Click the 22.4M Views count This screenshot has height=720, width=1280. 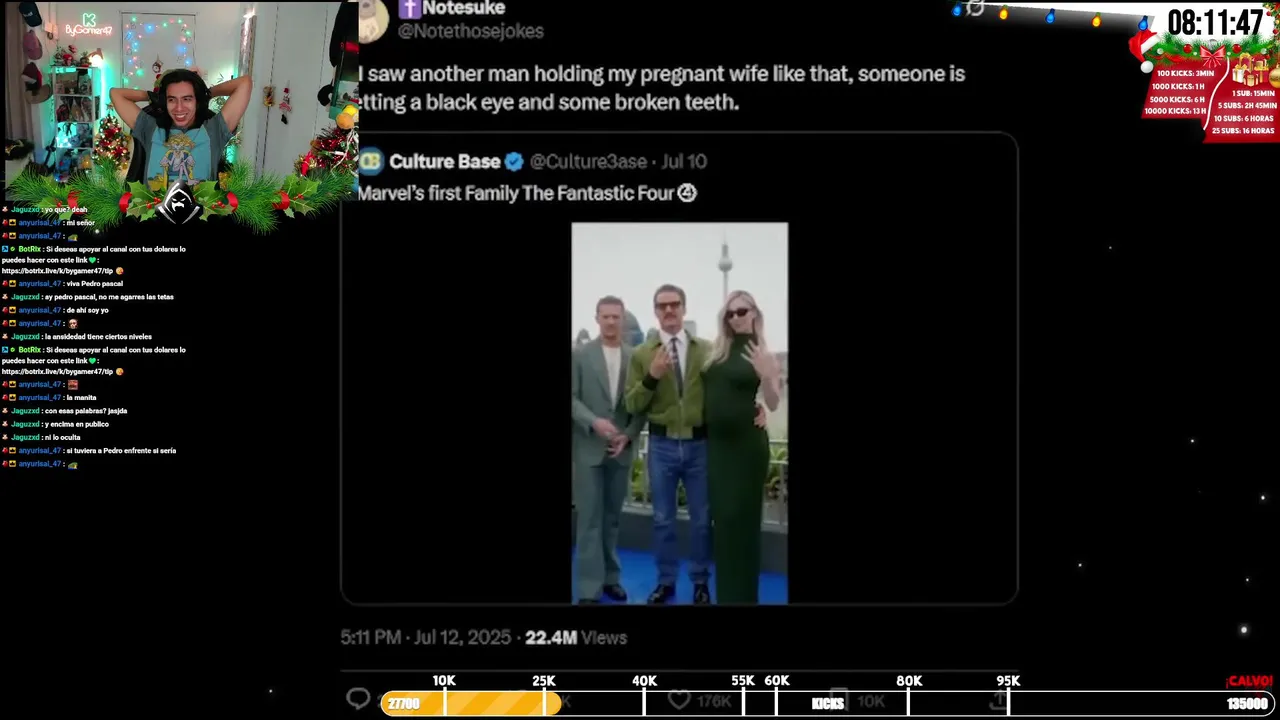[x=576, y=637]
